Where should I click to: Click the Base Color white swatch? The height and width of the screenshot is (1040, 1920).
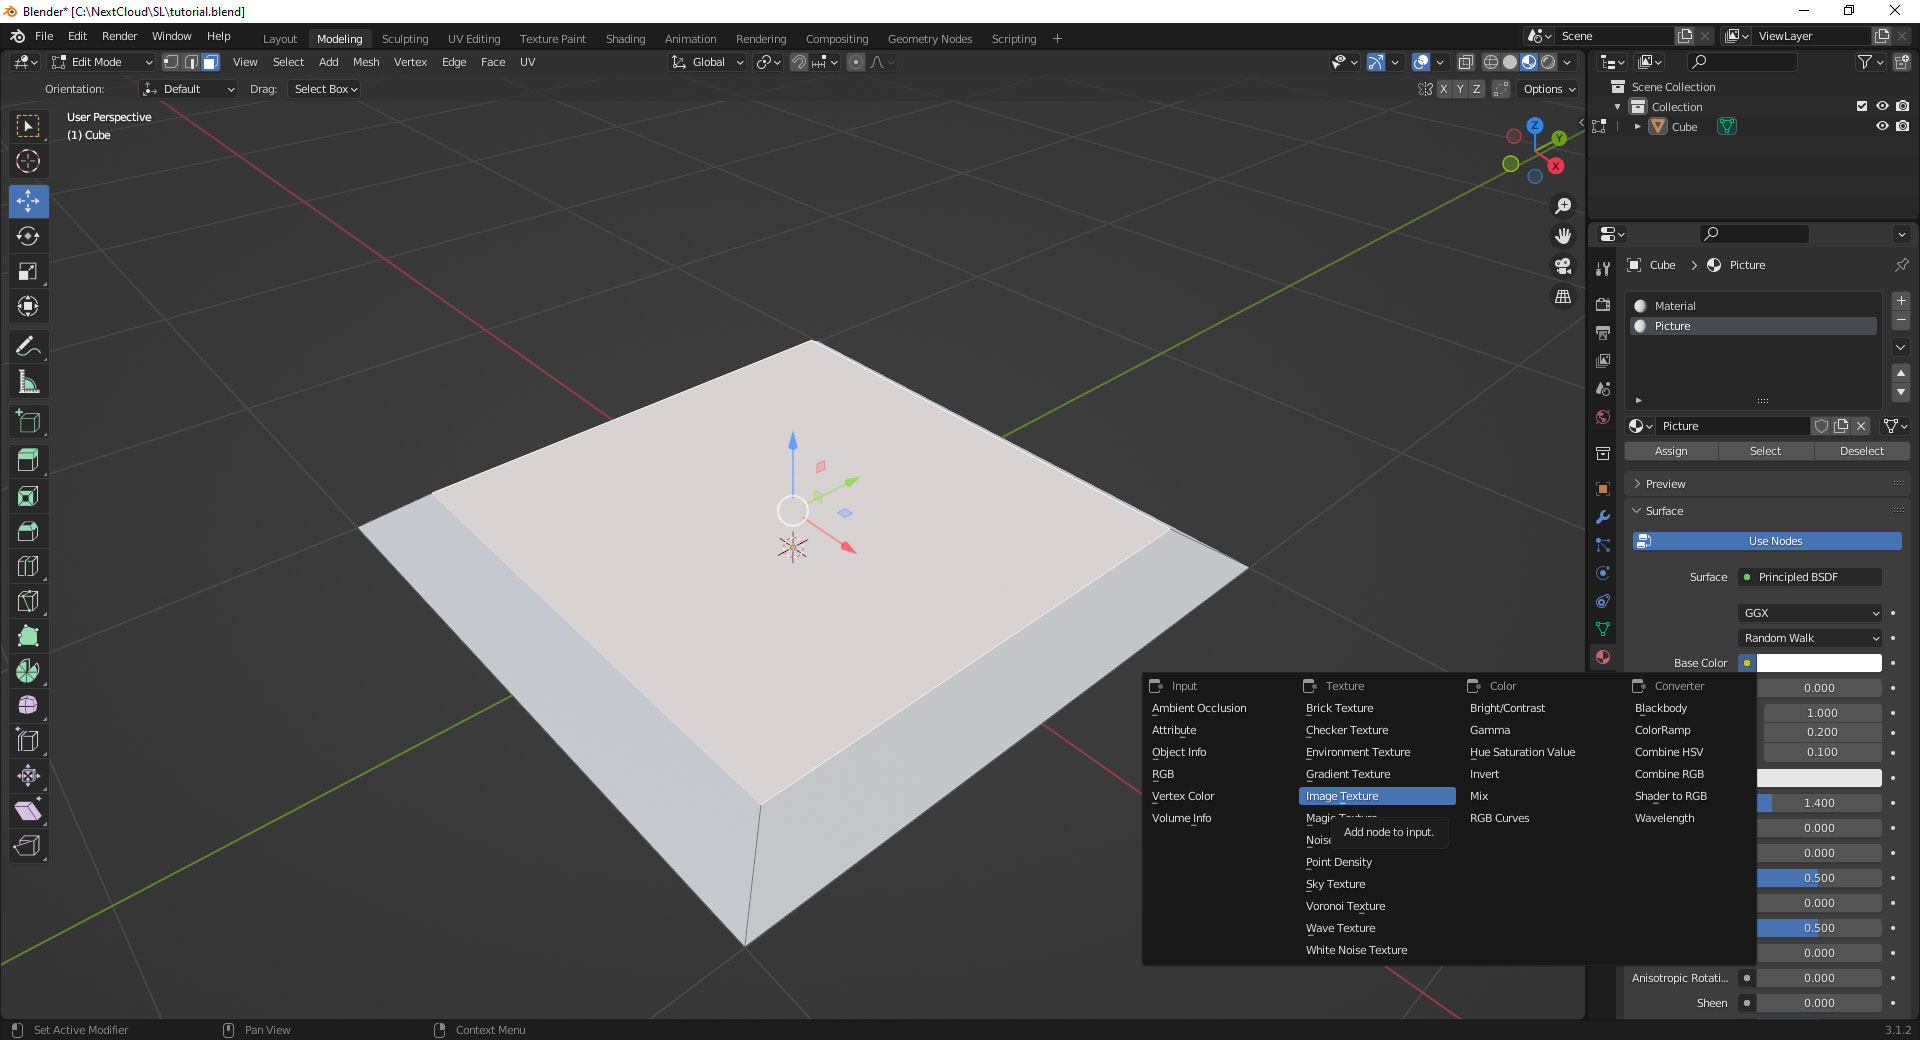pyautogui.click(x=1819, y=663)
